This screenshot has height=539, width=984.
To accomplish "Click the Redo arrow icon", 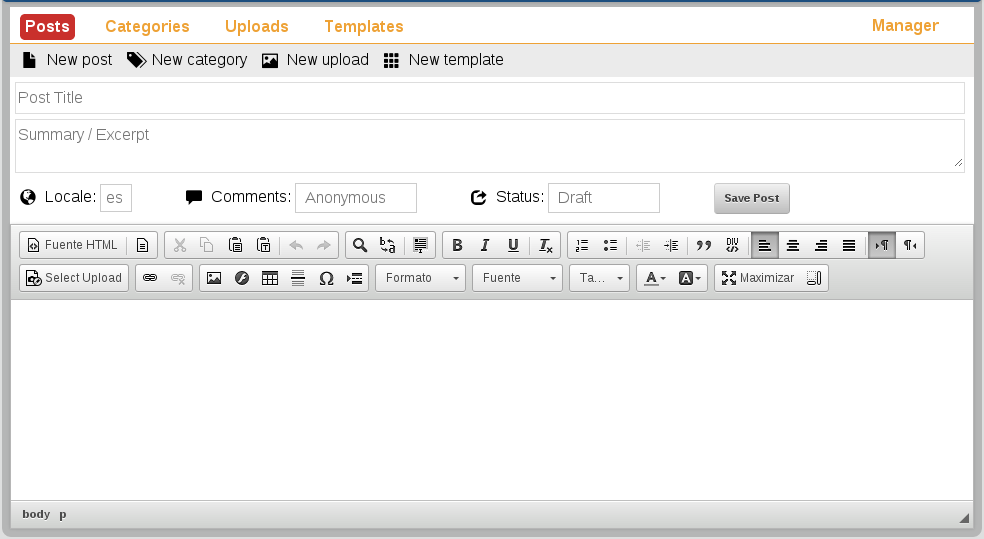I will [324, 245].
